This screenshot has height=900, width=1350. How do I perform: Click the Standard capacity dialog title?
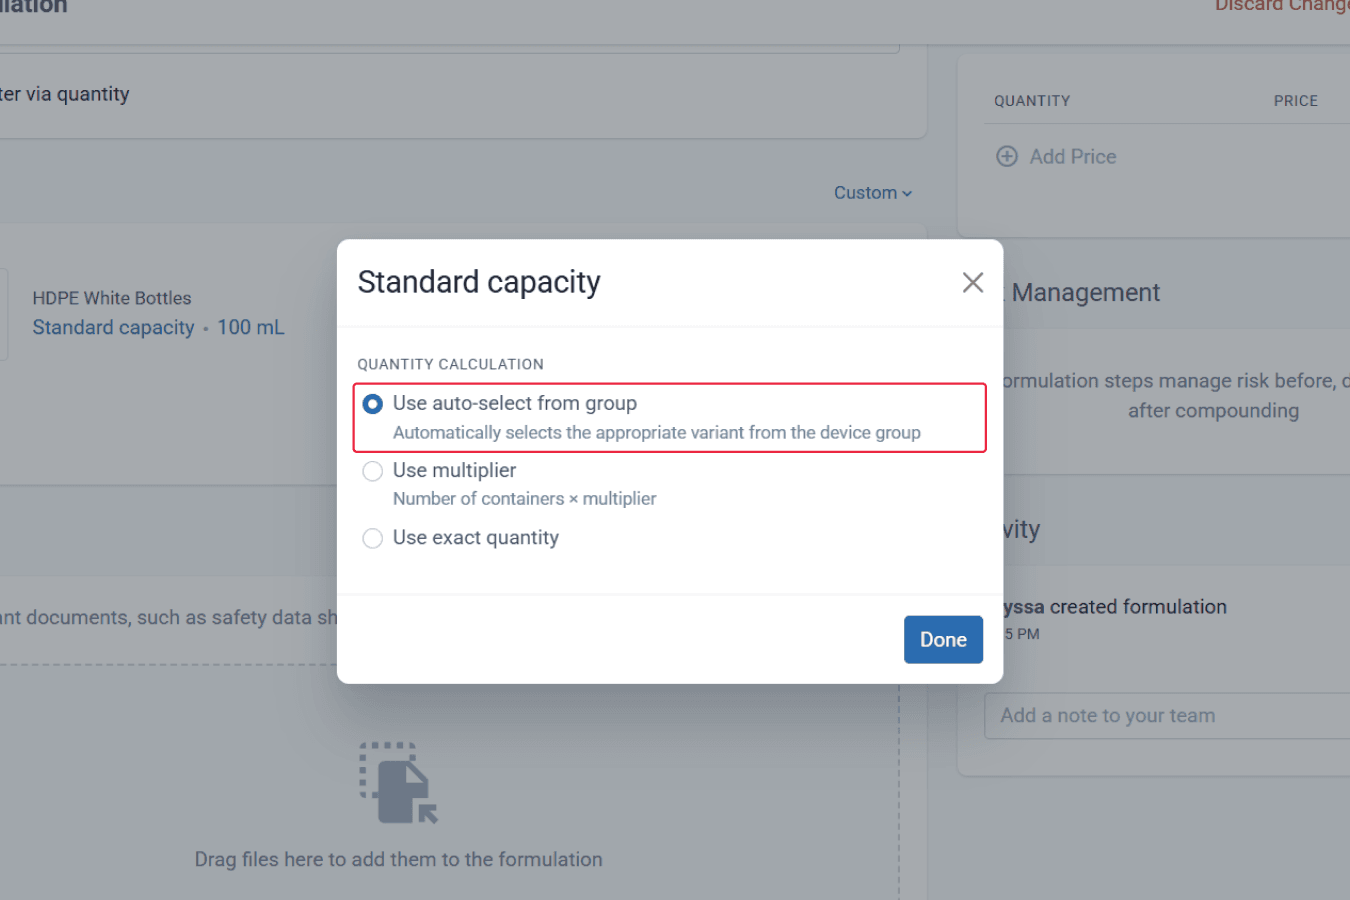(479, 282)
